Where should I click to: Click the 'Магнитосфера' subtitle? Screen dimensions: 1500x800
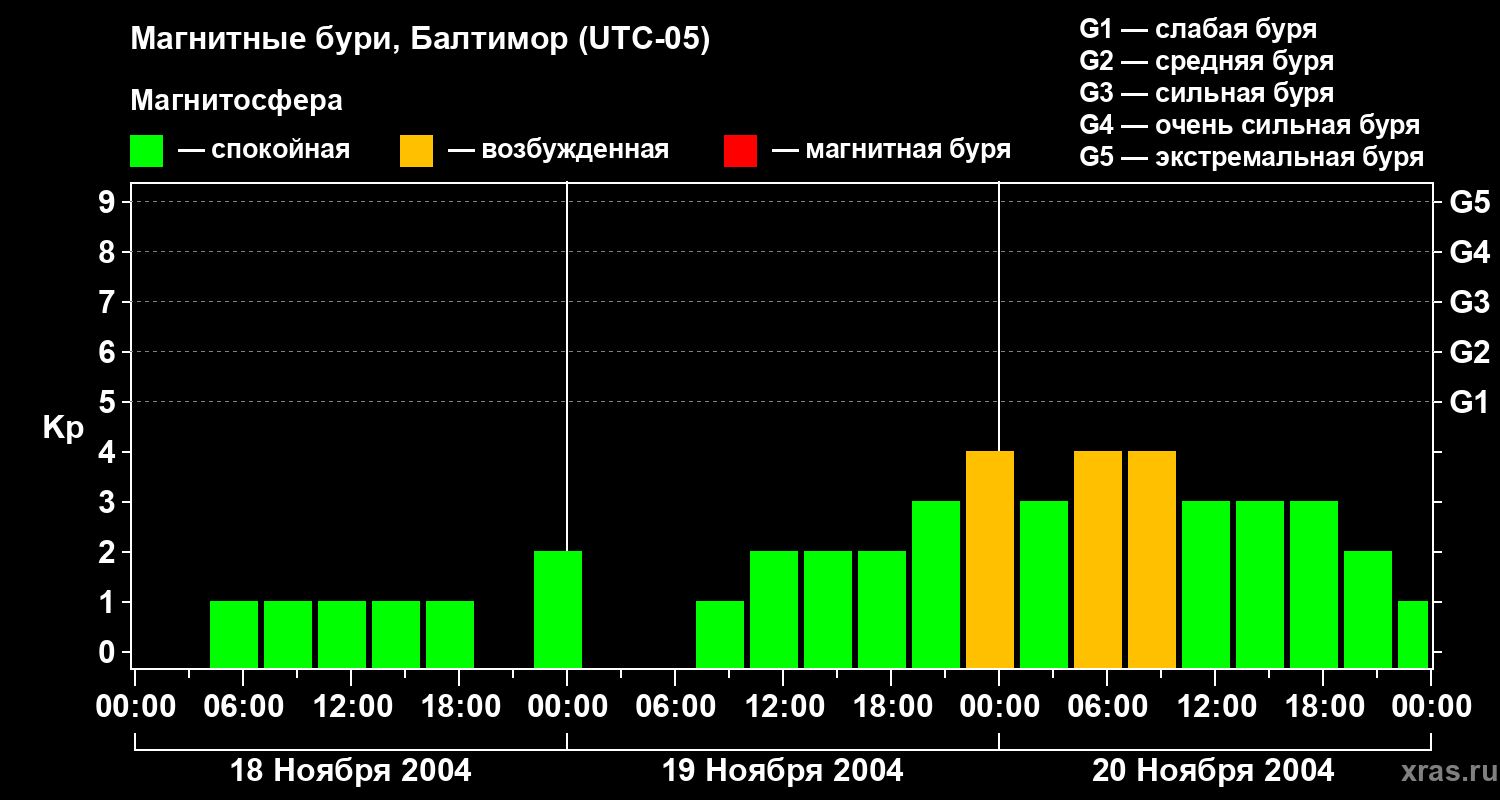[x=236, y=101]
